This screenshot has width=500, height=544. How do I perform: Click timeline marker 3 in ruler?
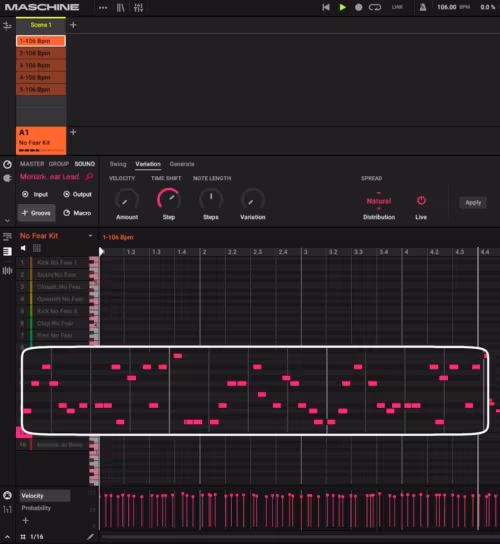coord(305,252)
